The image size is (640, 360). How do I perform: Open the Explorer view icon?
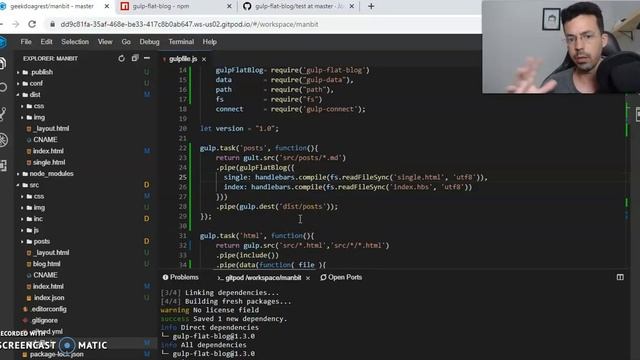click(x=3, y=63)
